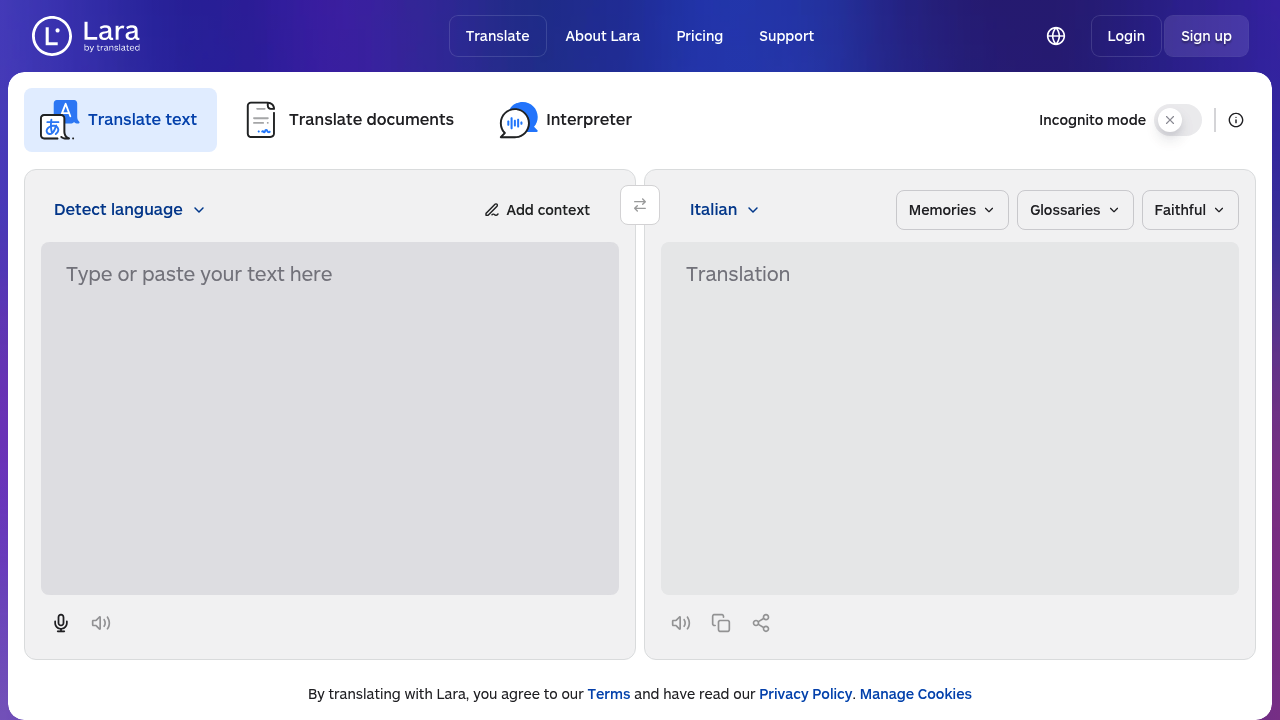Screen dimensions: 1280x720
Task: Switch to Translate documents tab
Action: click(350, 120)
